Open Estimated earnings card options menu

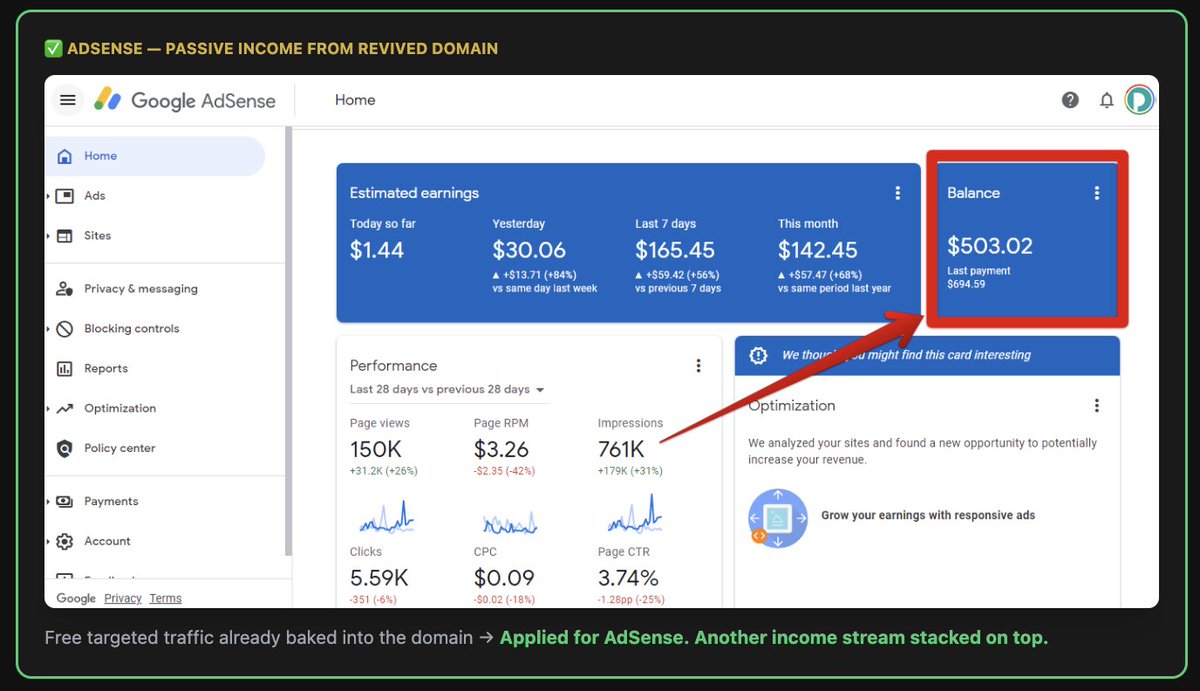click(897, 193)
